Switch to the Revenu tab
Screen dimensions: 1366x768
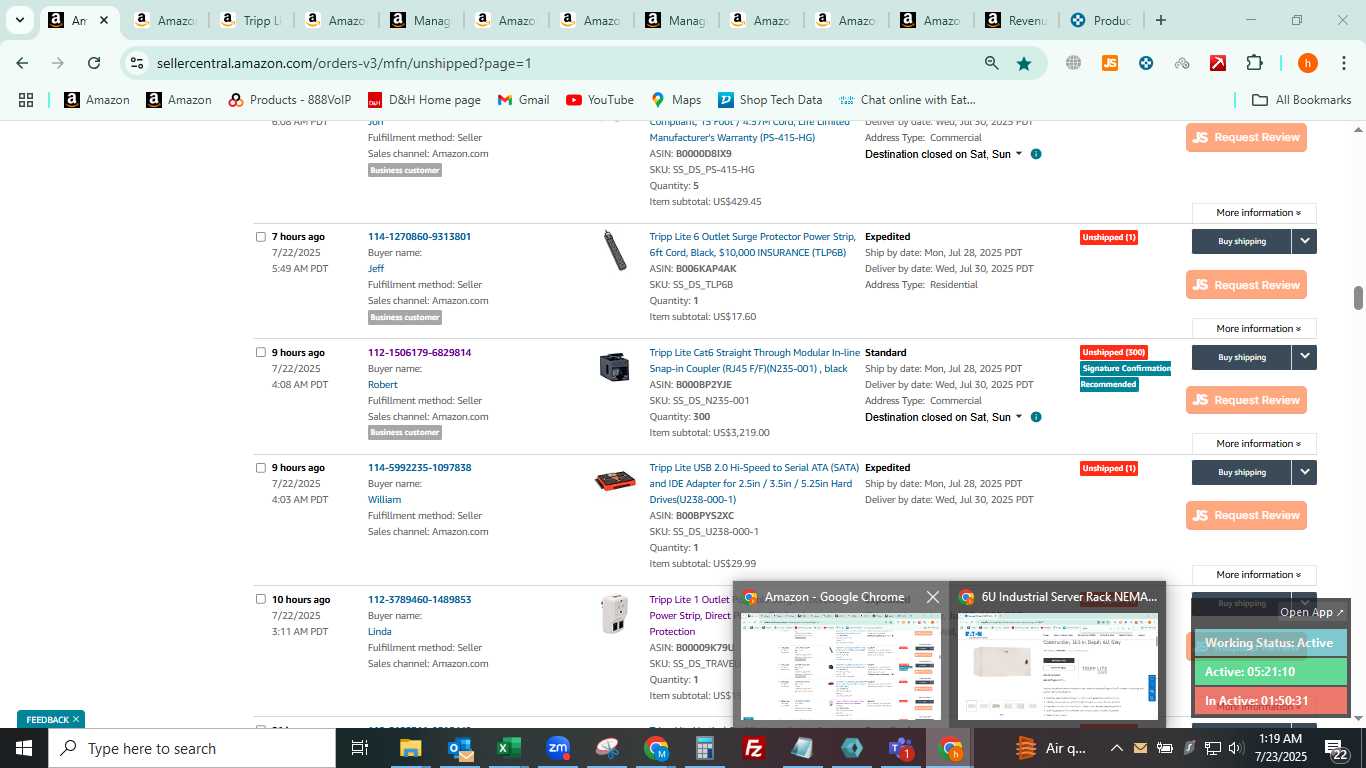[x=1015, y=20]
